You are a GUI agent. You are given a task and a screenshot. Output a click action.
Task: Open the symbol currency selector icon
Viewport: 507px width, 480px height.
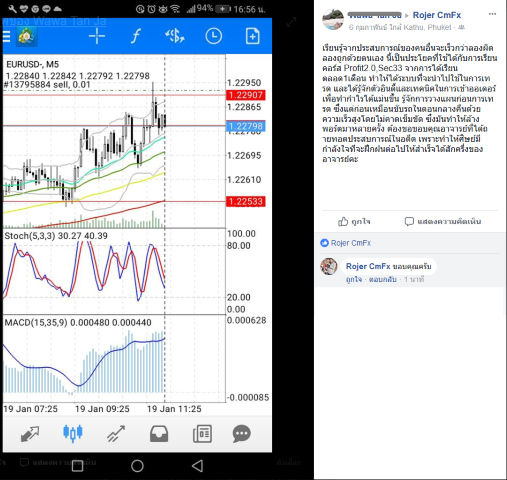pos(175,36)
